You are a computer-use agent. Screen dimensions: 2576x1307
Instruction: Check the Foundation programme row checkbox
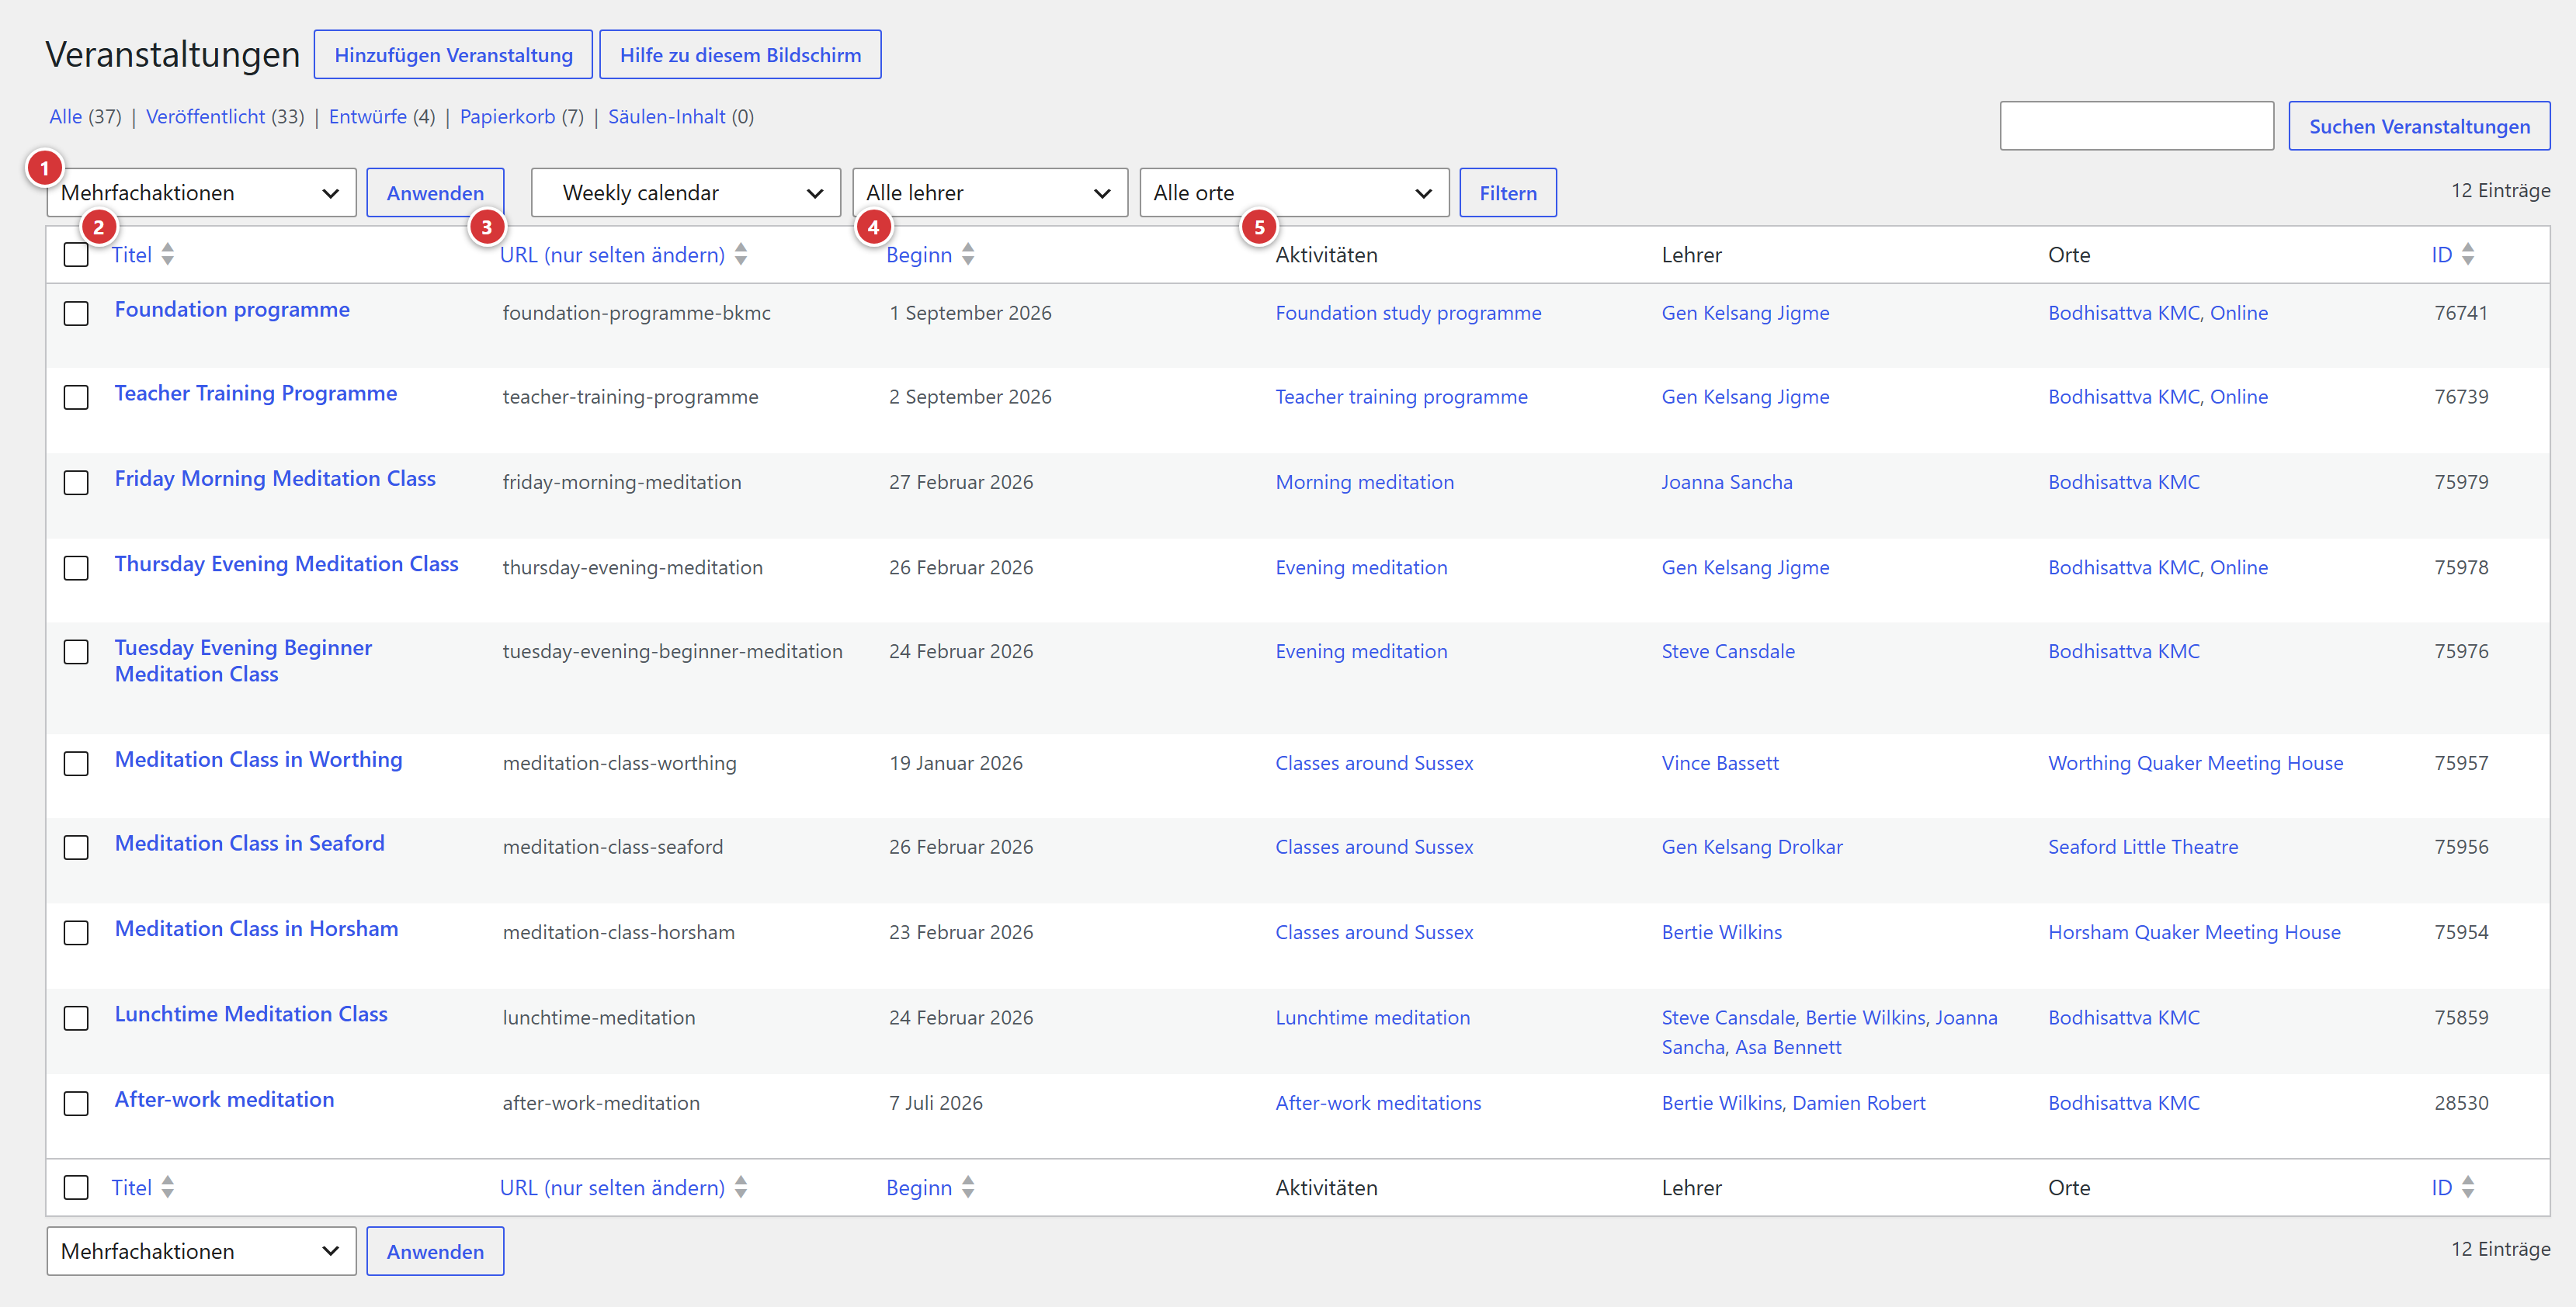point(76,313)
